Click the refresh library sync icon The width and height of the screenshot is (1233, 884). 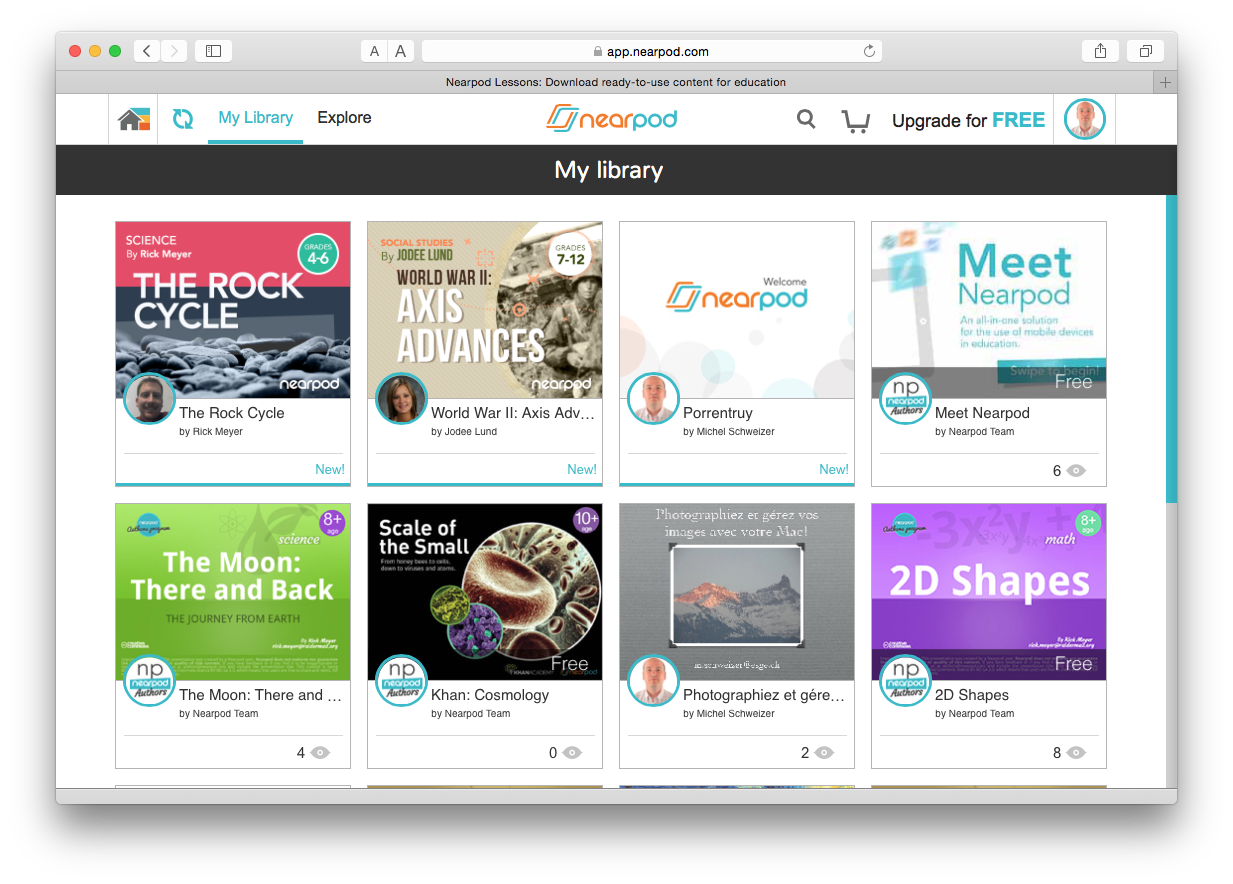(182, 119)
